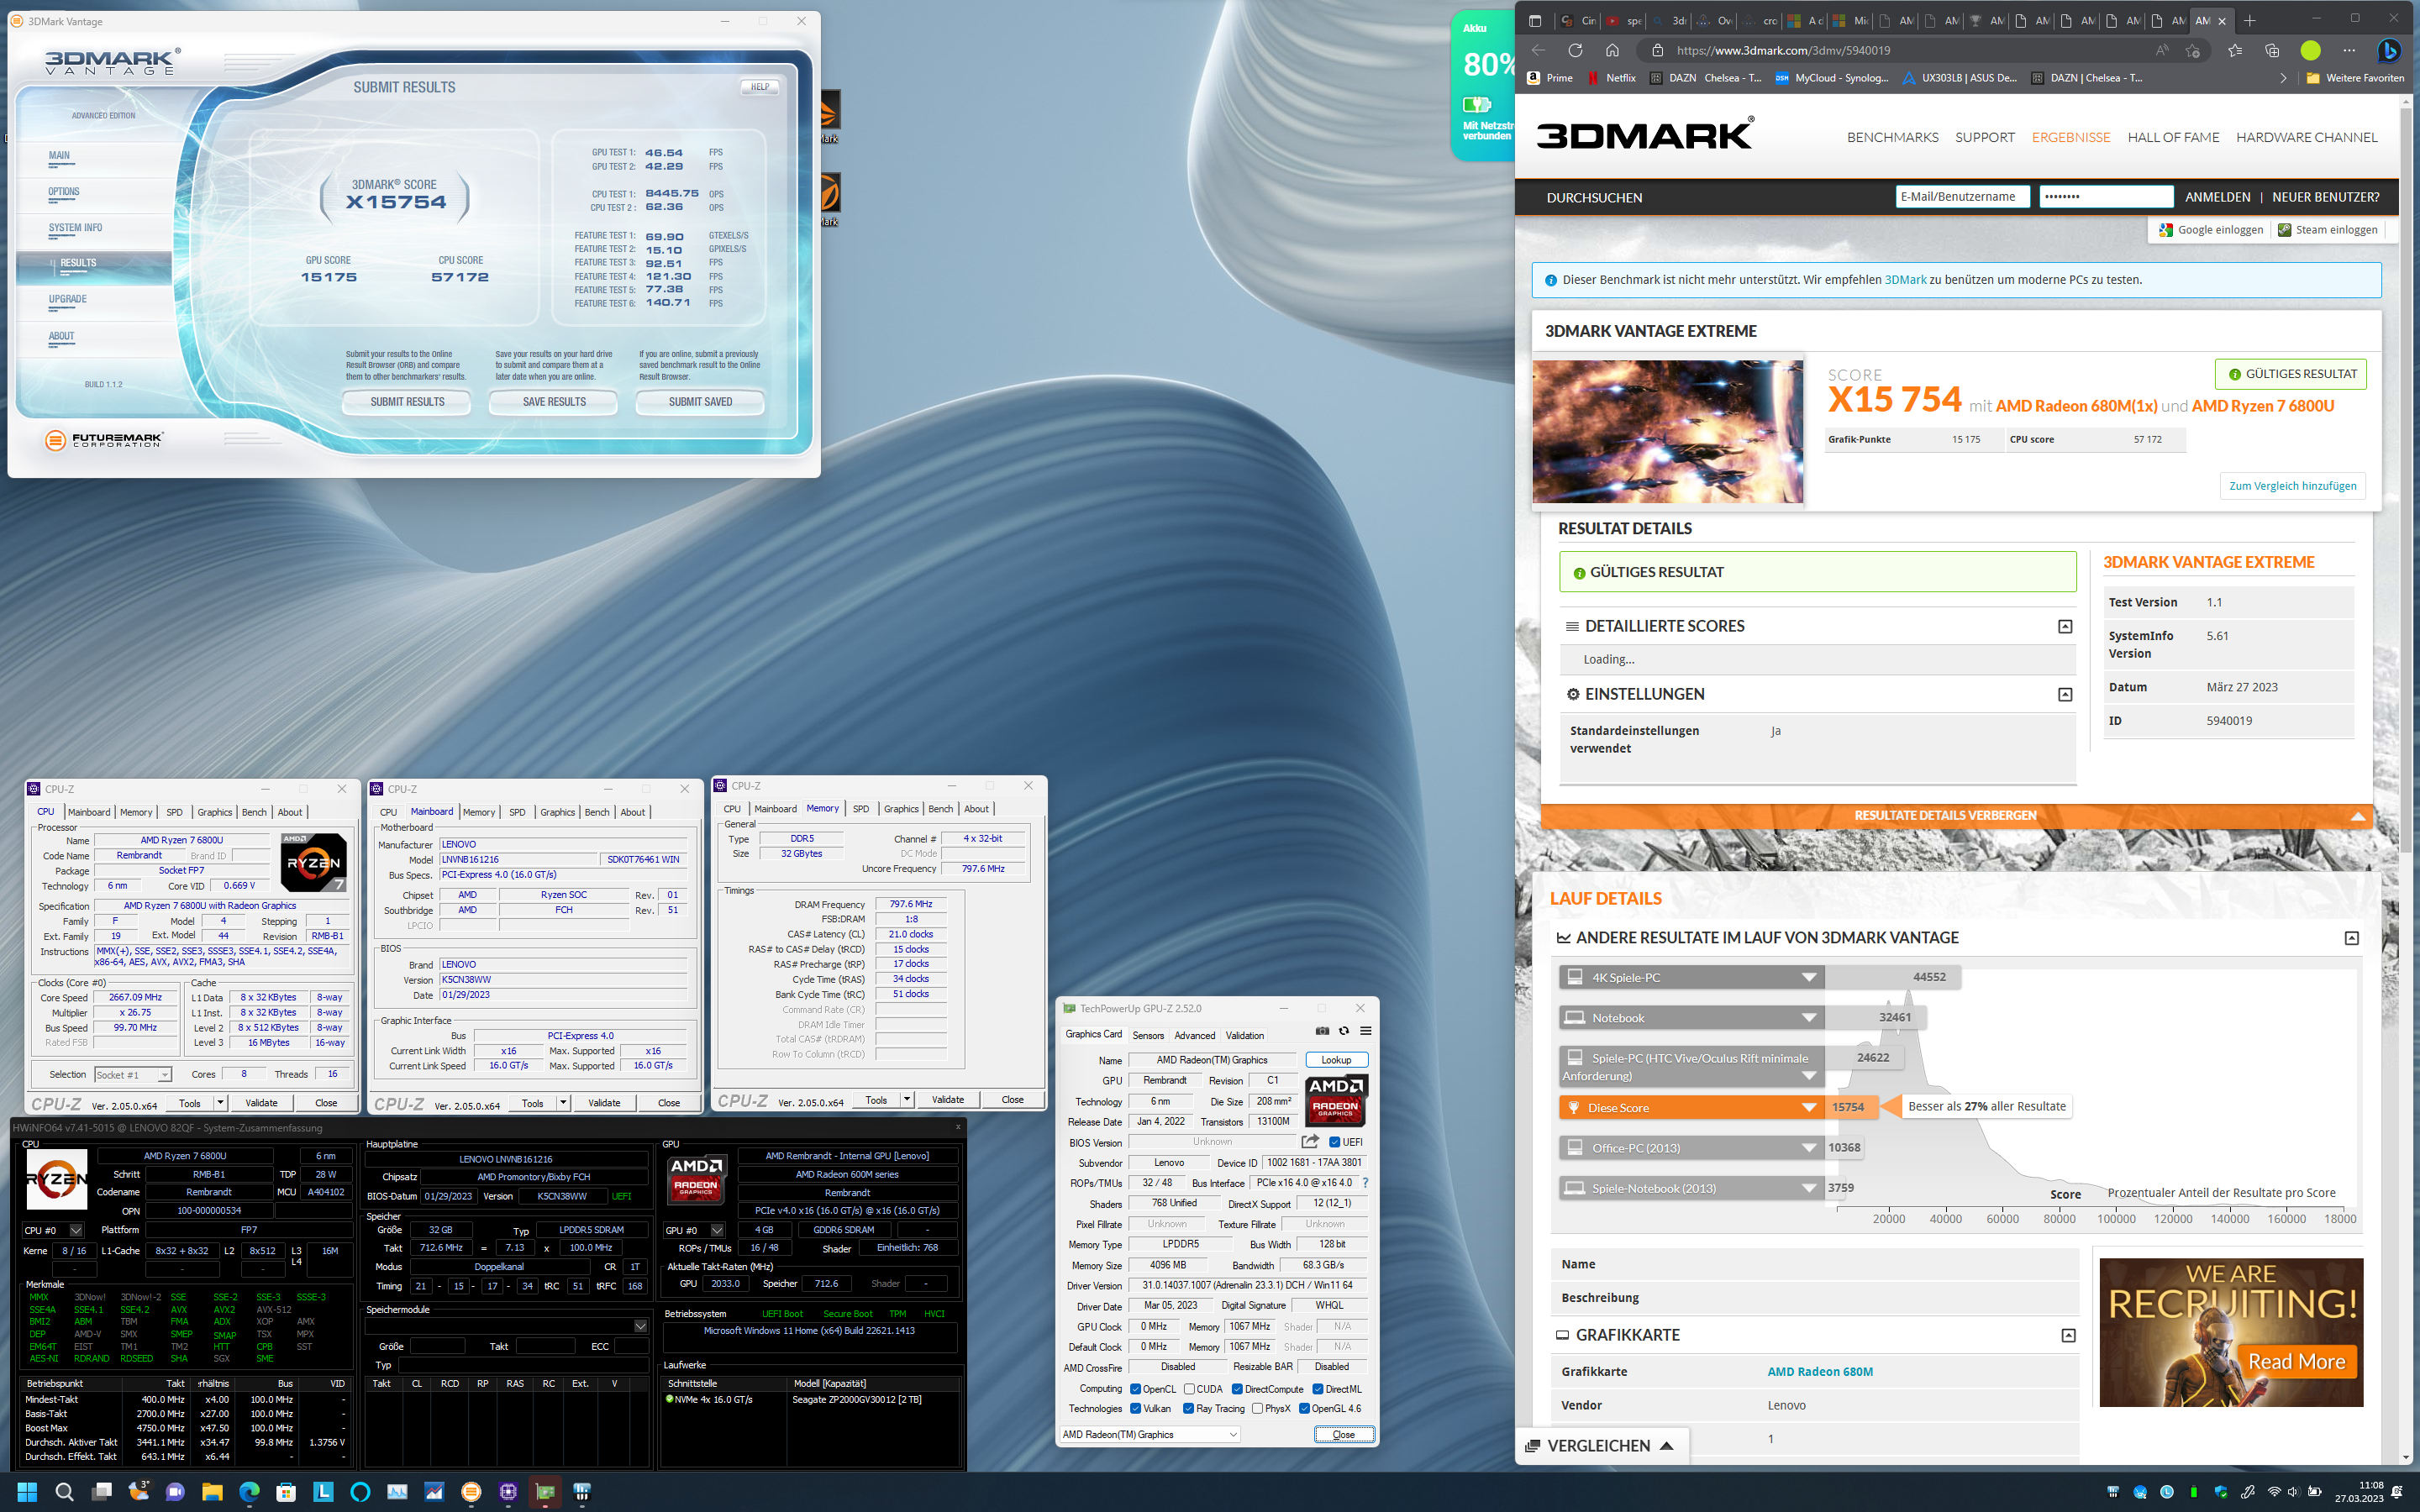2420x1512 pixels.
Task: Collapse the Grafikkarte section
Action: 2069,1336
